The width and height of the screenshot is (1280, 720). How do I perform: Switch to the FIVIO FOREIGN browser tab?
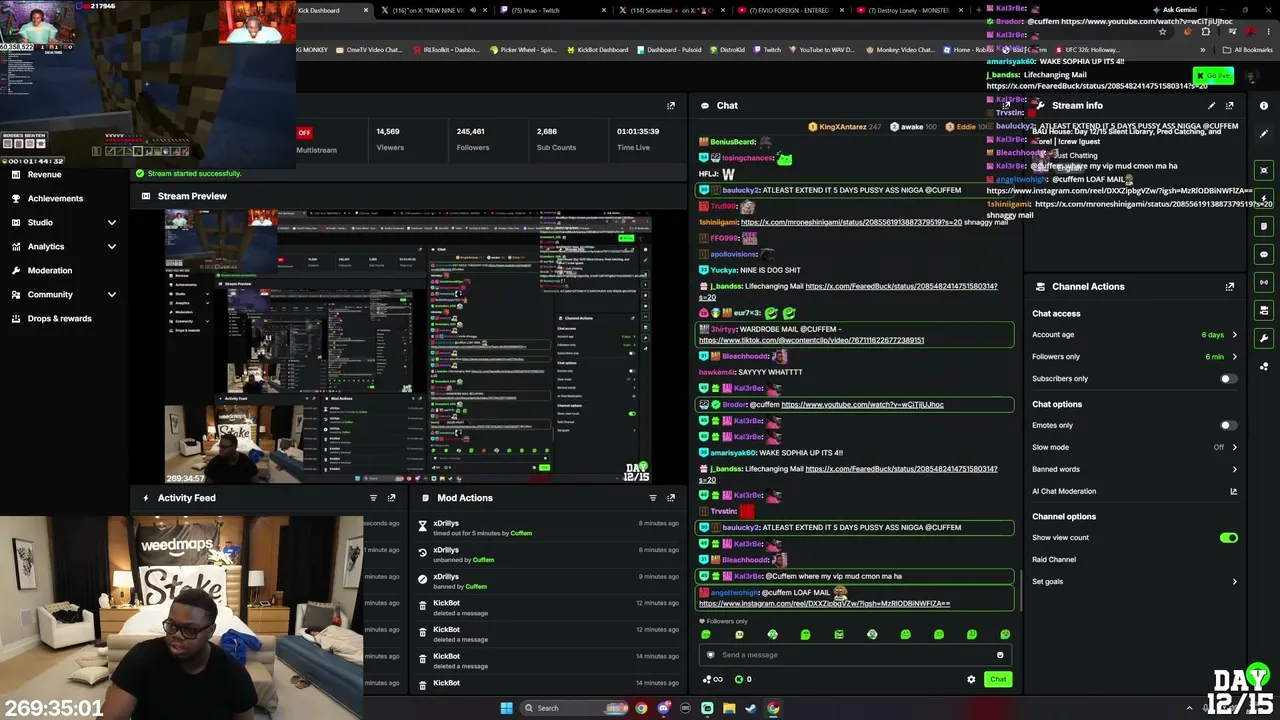pyautogui.click(x=788, y=10)
